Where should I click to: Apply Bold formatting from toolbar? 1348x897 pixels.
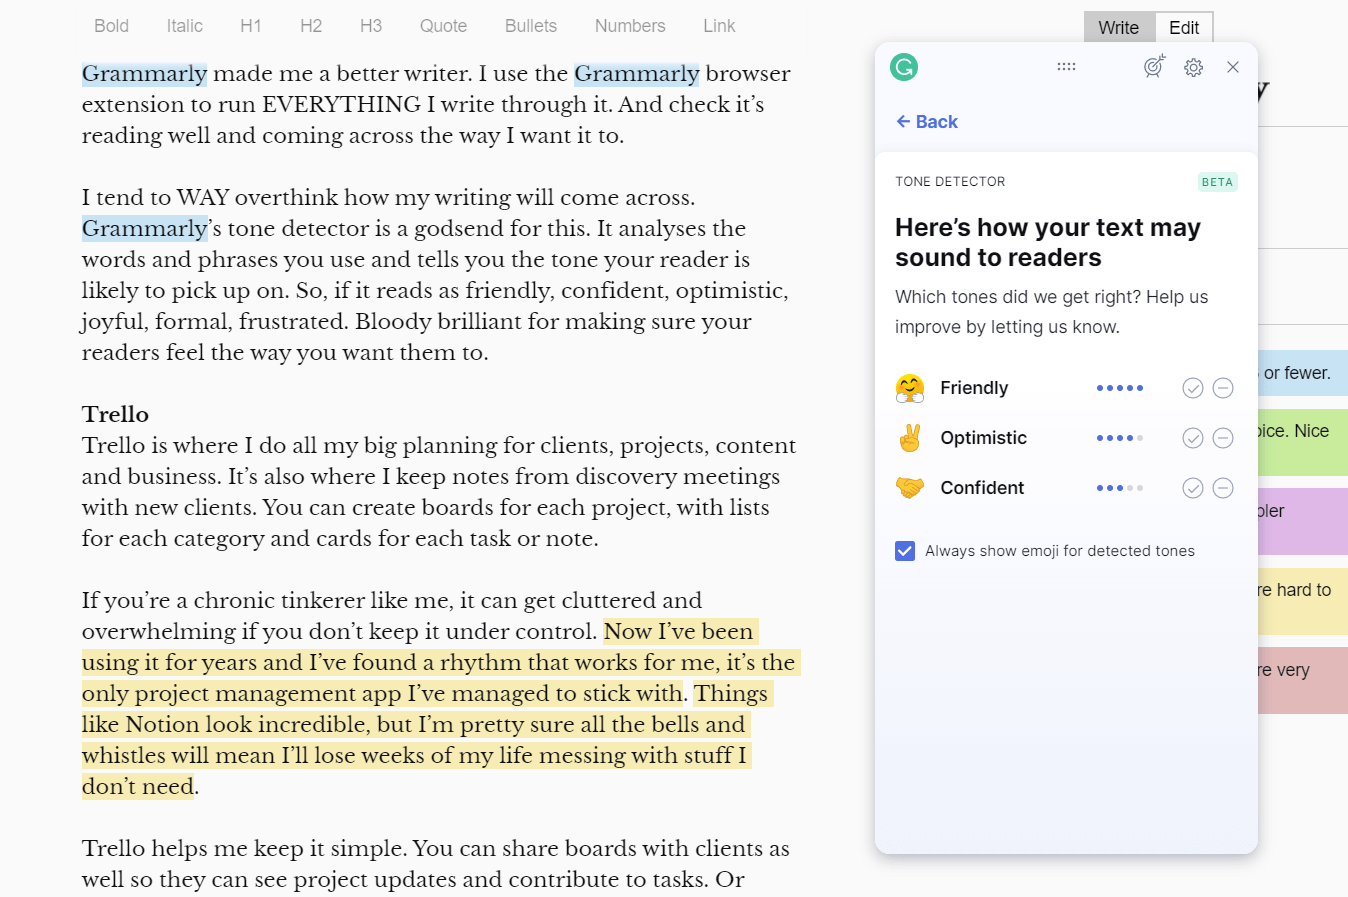[111, 26]
